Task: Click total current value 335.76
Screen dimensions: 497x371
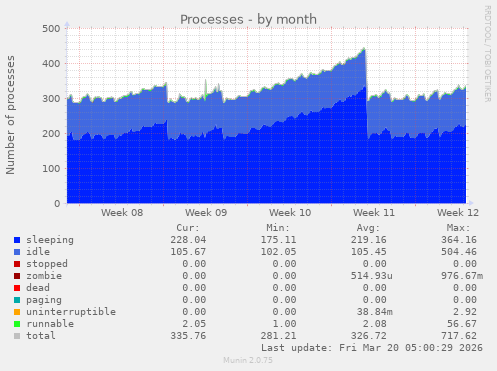Action: tap(188, 336)
